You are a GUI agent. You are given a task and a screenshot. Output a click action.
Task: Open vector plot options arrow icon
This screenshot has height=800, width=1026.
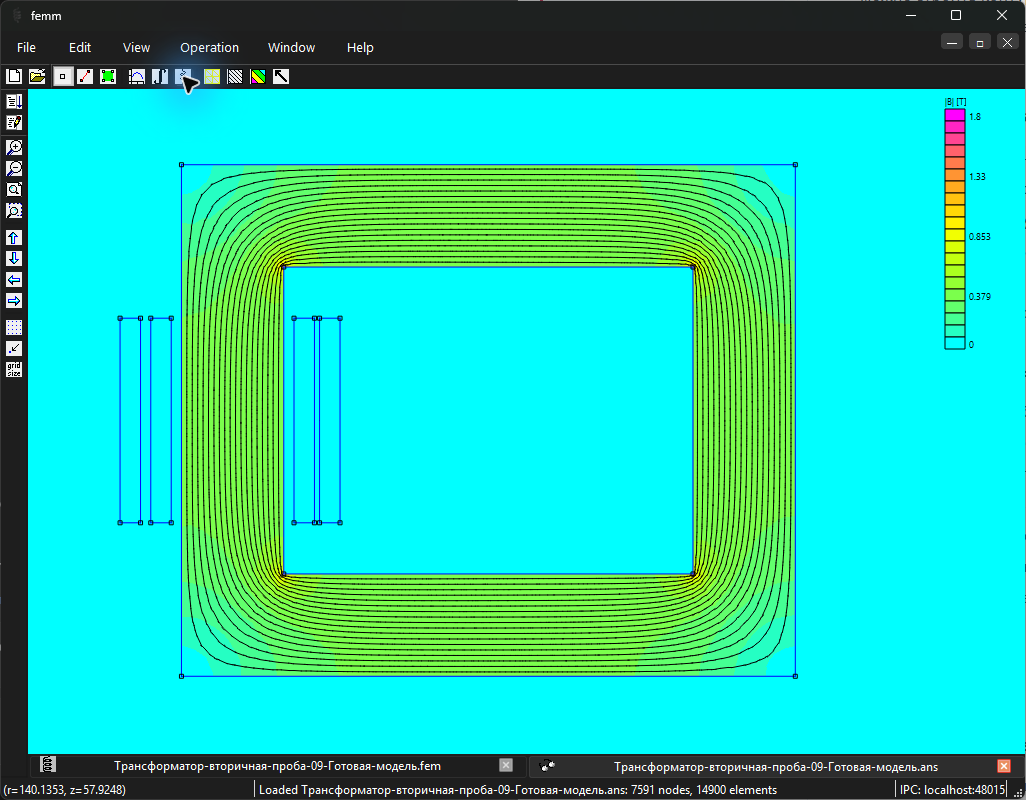(x=281, y=77)
